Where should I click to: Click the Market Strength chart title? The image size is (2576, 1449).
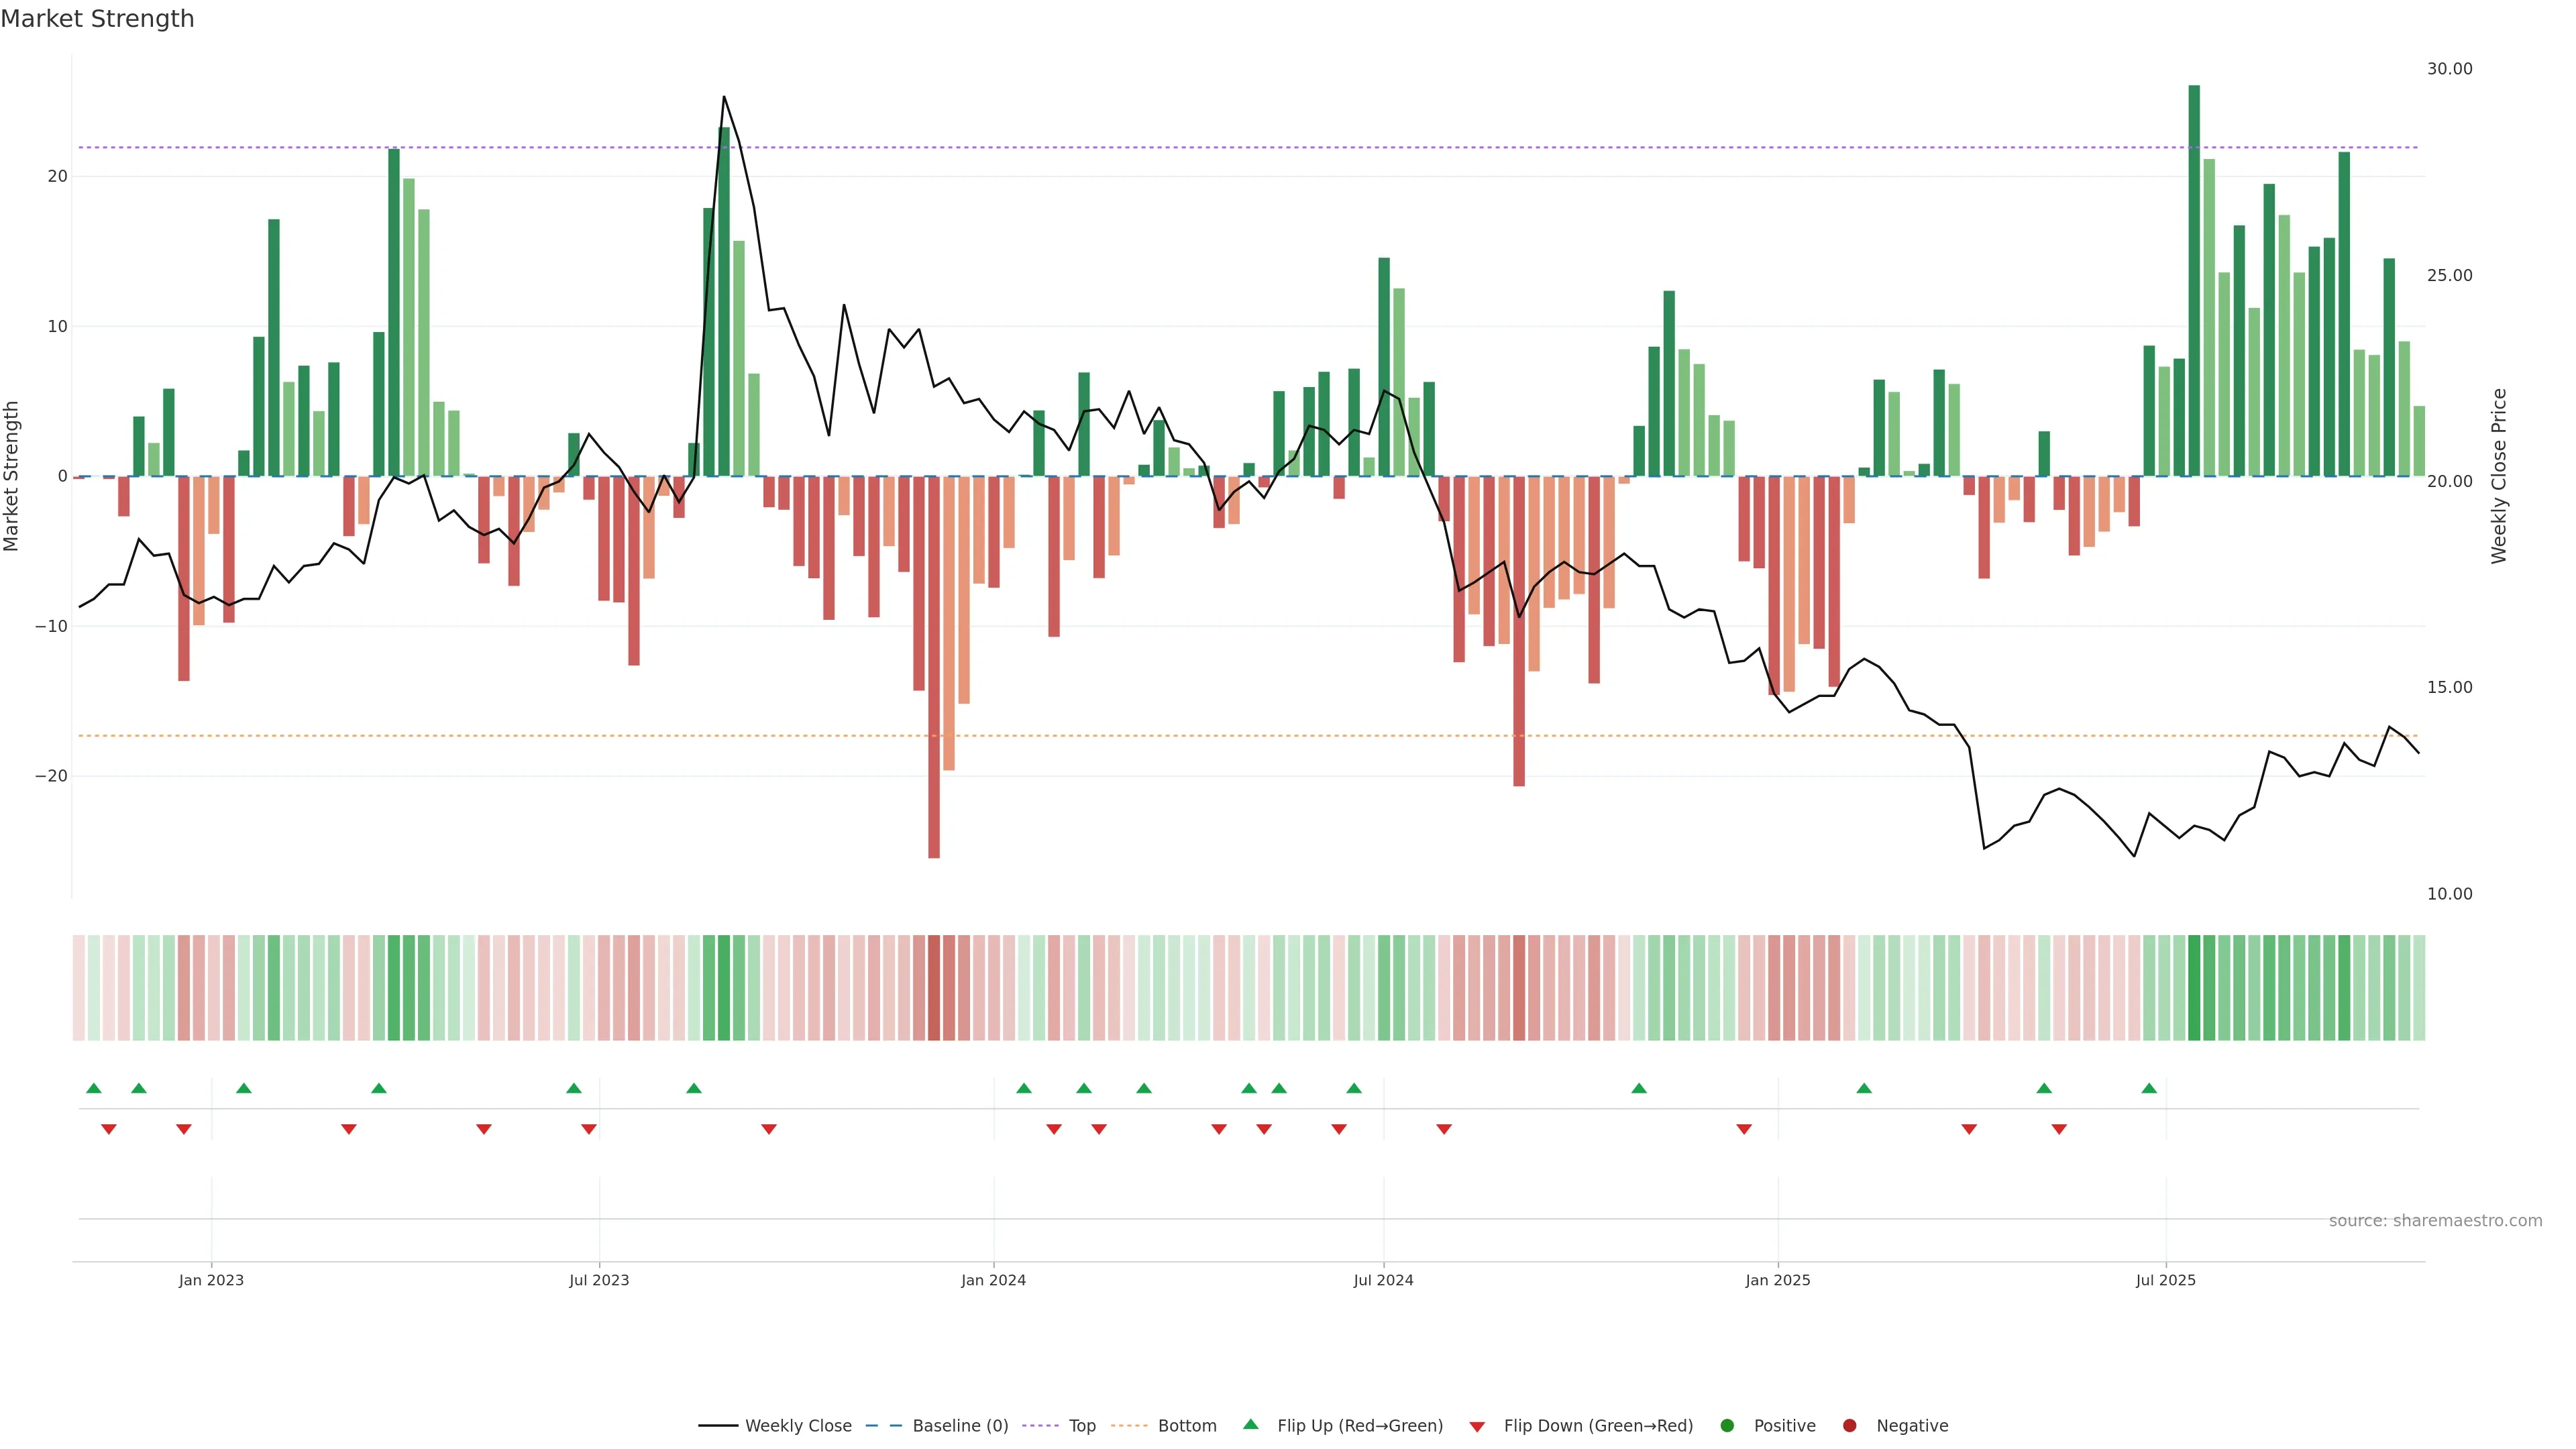97,19
